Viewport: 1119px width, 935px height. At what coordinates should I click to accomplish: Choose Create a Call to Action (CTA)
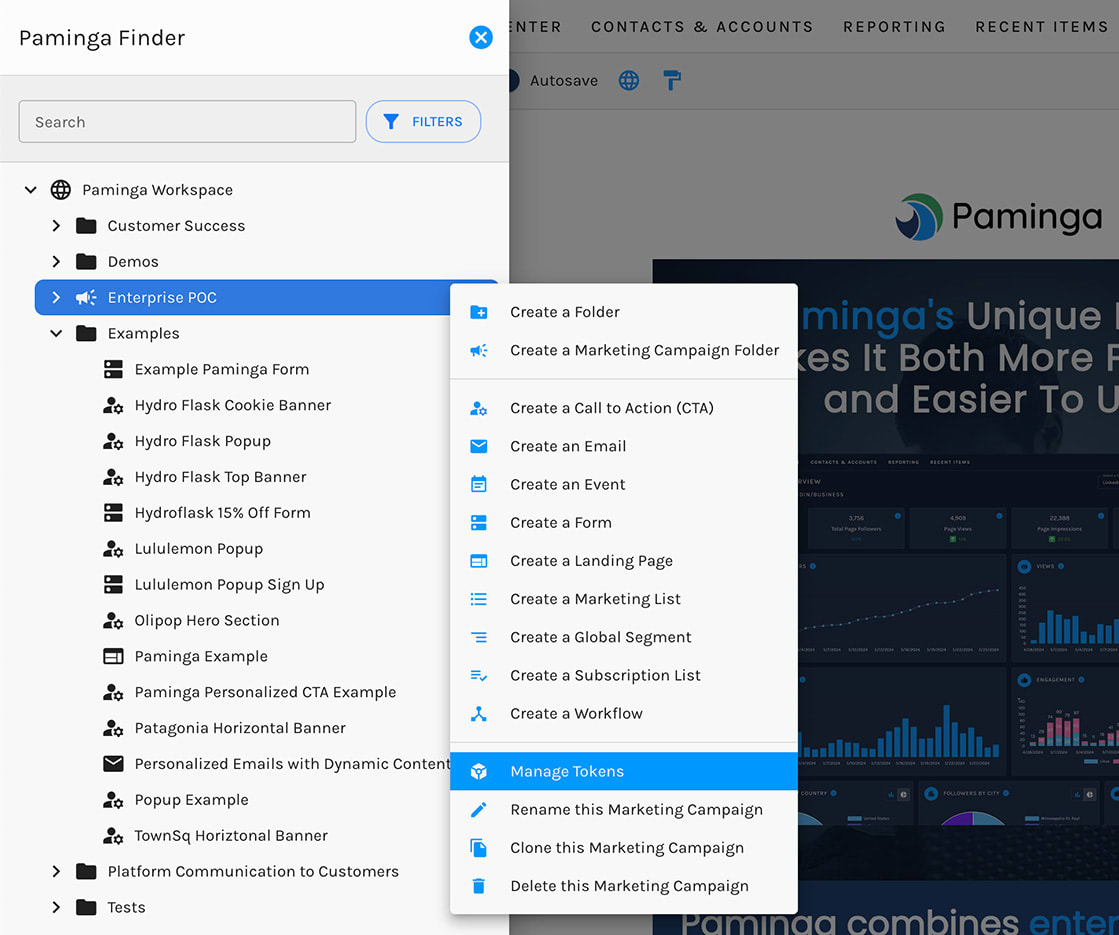click(624, 408)
